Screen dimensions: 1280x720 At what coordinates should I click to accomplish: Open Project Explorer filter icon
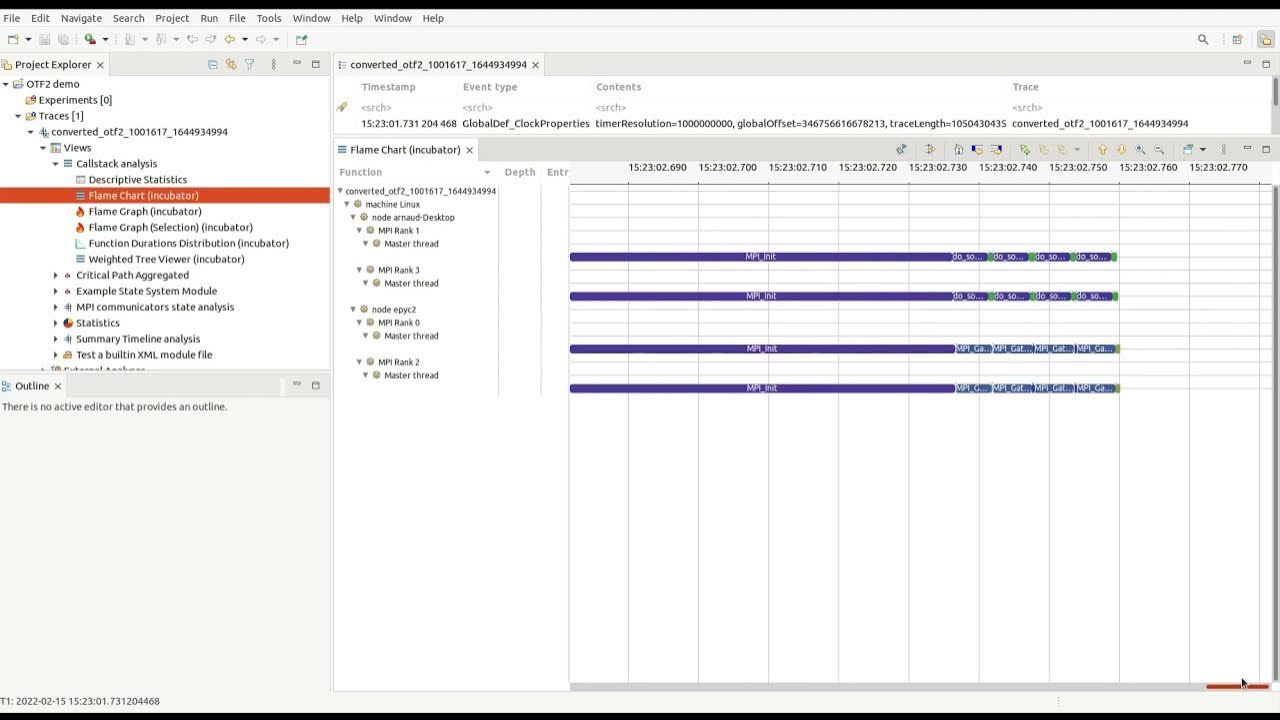[x=250, y=64]
